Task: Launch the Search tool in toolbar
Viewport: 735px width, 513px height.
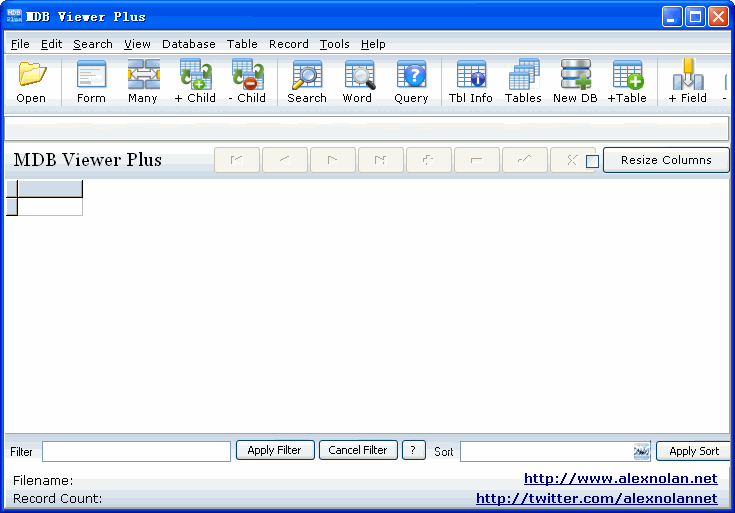Action: coord(307,81)
